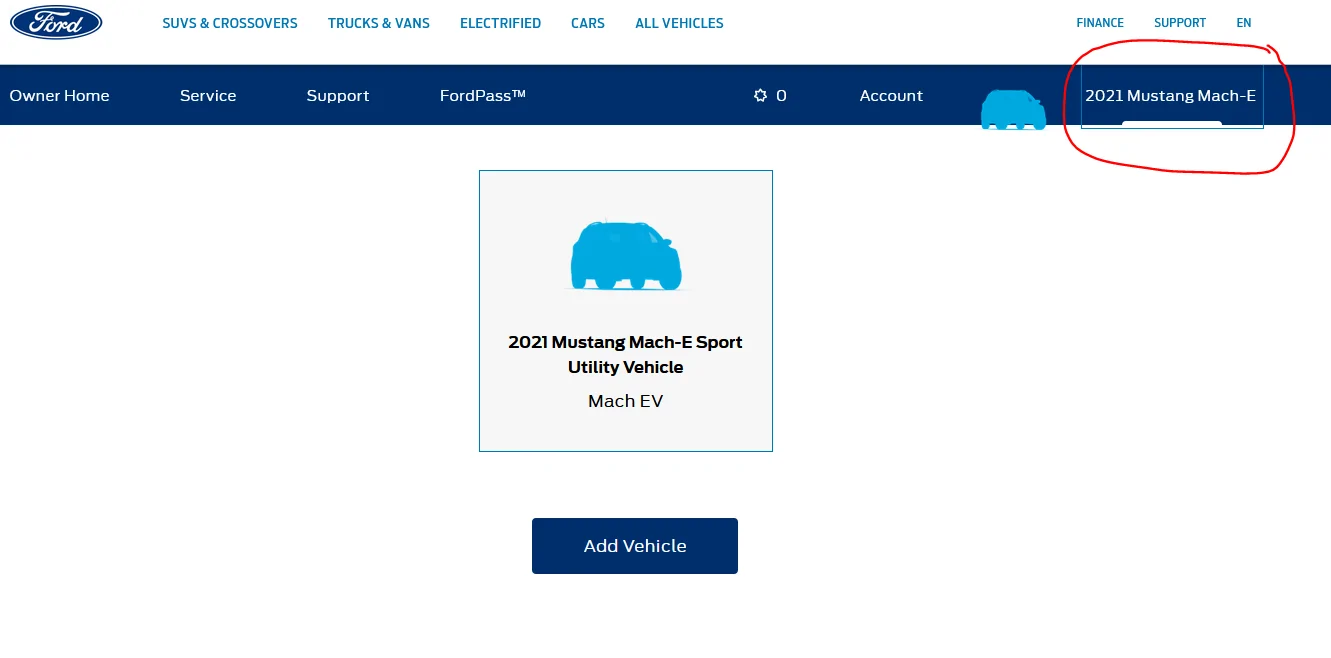Open the points gear icon showing 0
The image size is (1331, 658).
click(x=770, y=96)
